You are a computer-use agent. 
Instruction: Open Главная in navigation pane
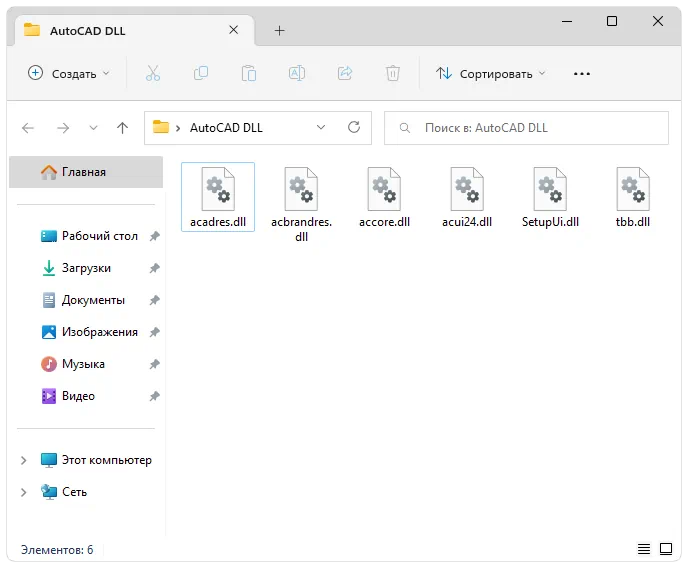(86, 172)
